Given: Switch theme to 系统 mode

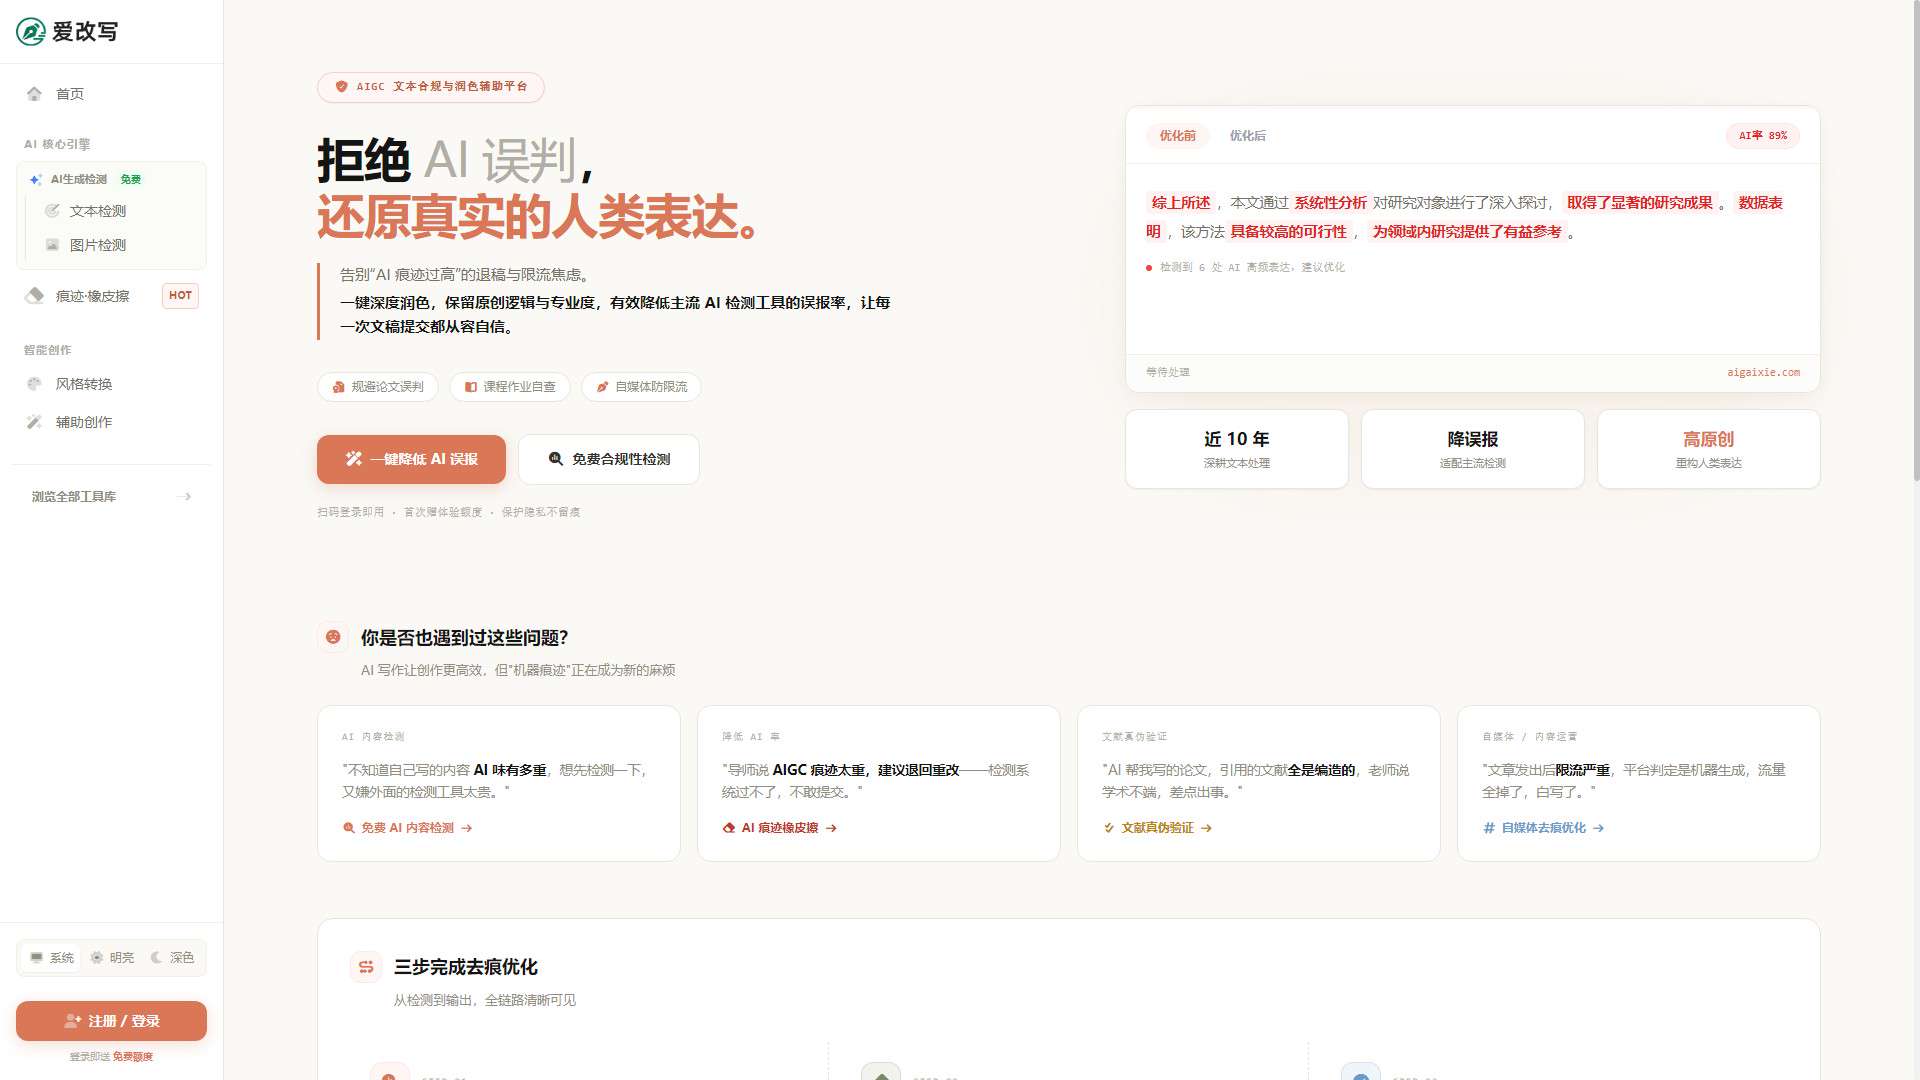Looking at the screenshot, I should point(51,958).
